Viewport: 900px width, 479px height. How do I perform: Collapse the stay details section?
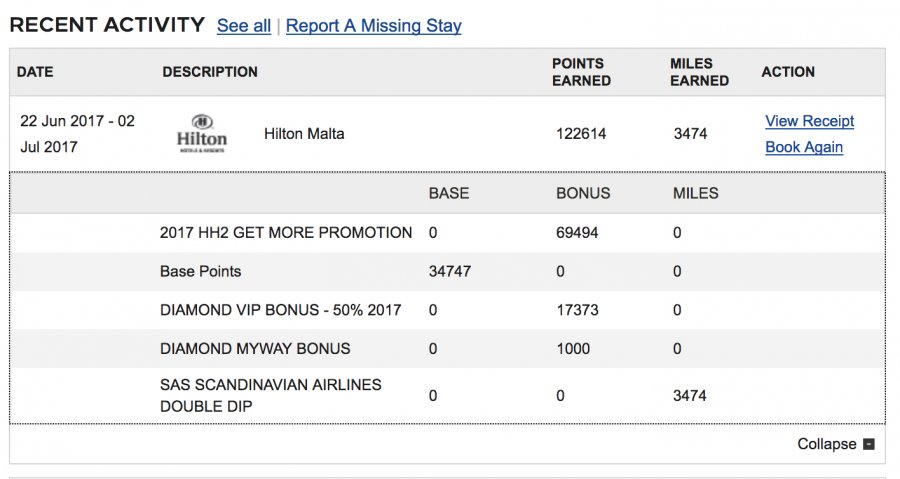pos(827,444)
